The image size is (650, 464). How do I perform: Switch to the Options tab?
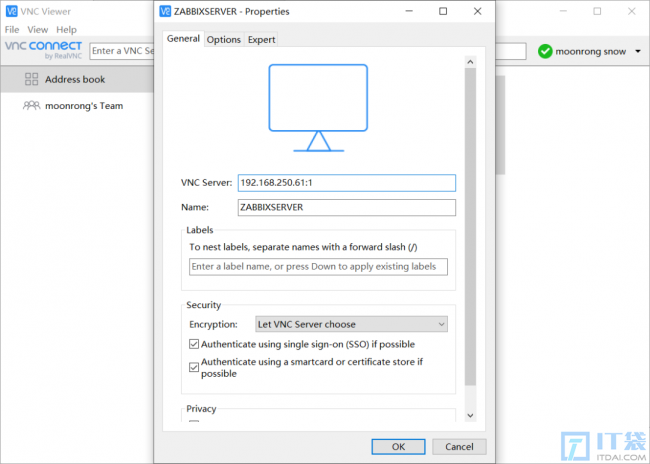pos(224,39)
